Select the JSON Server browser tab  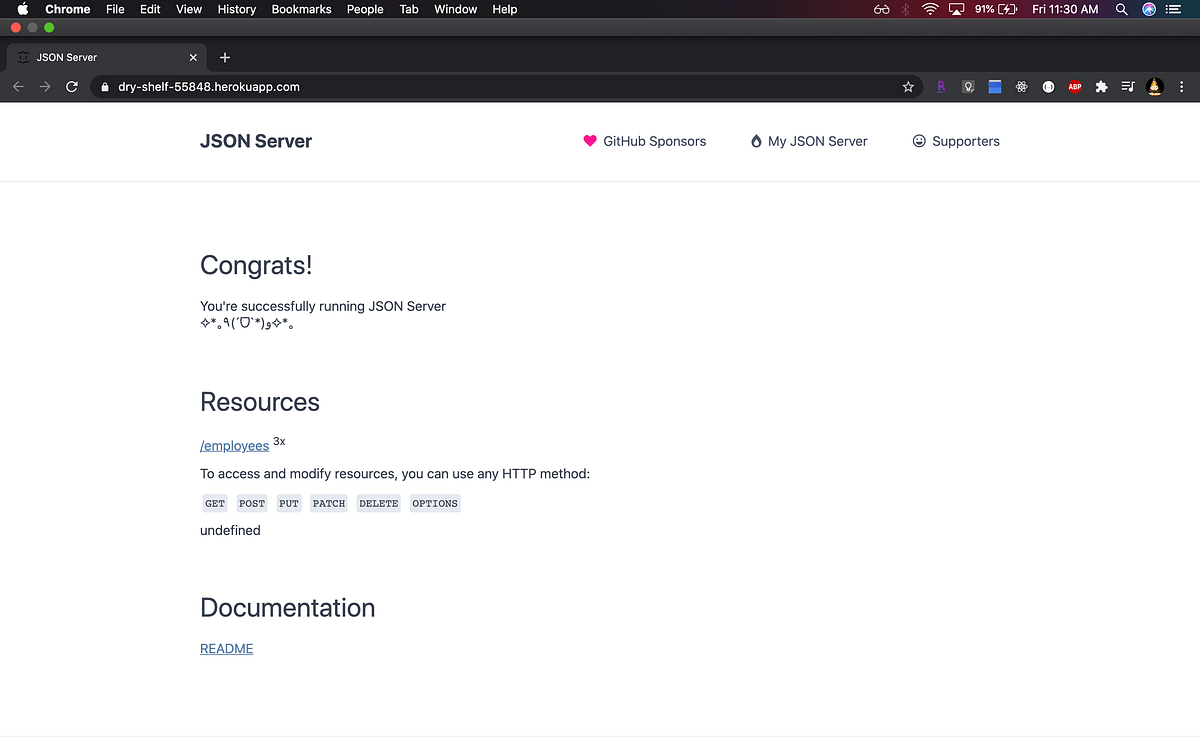coord(105,57)
